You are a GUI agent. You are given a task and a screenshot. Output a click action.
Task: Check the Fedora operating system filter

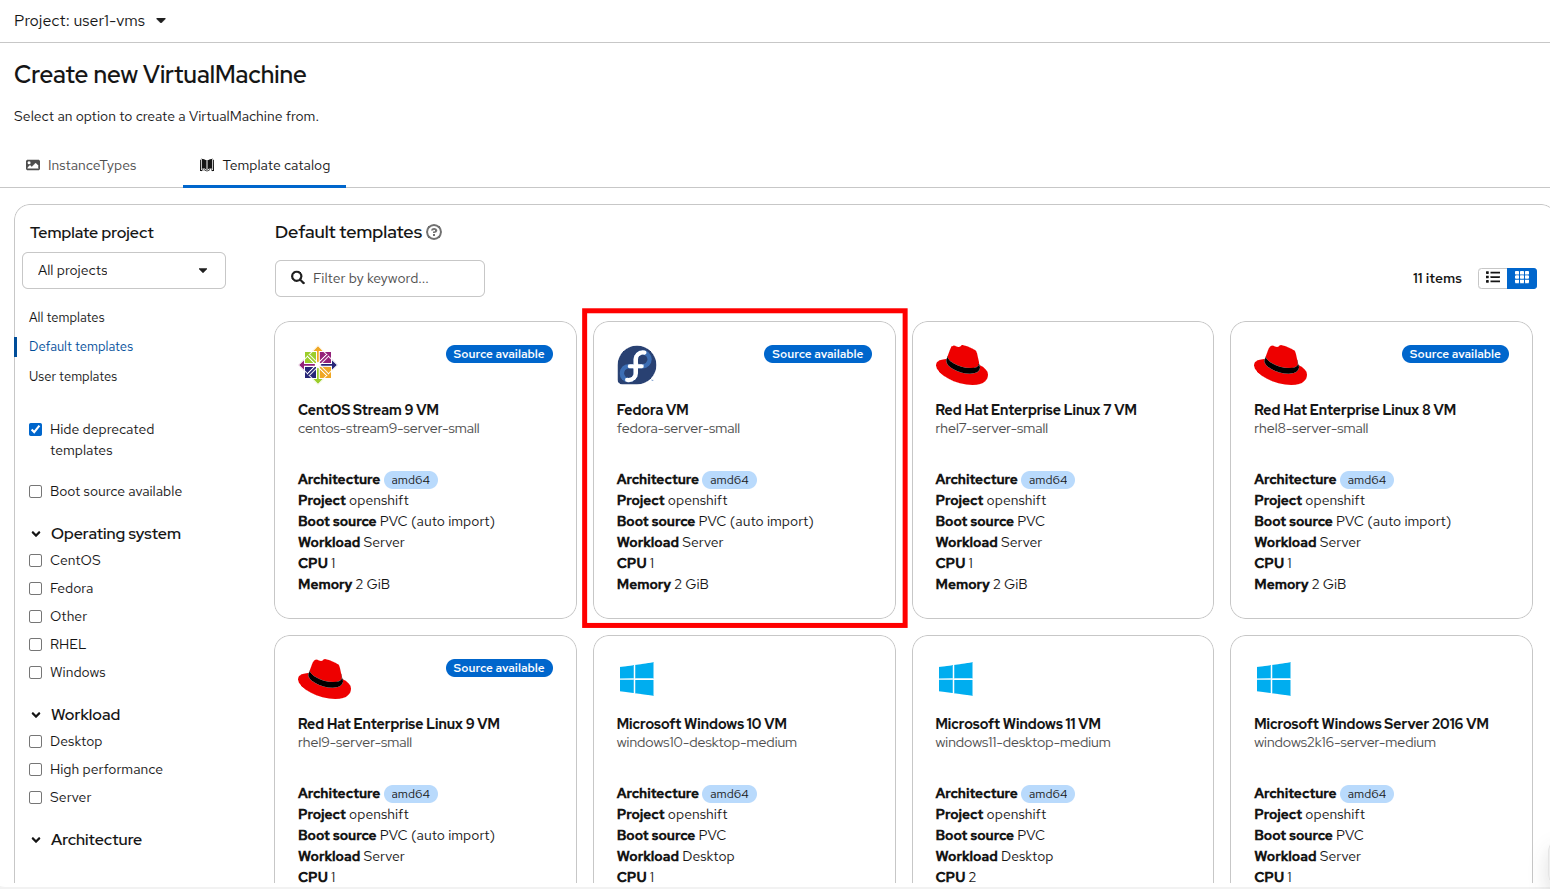[x=36, y=589]
